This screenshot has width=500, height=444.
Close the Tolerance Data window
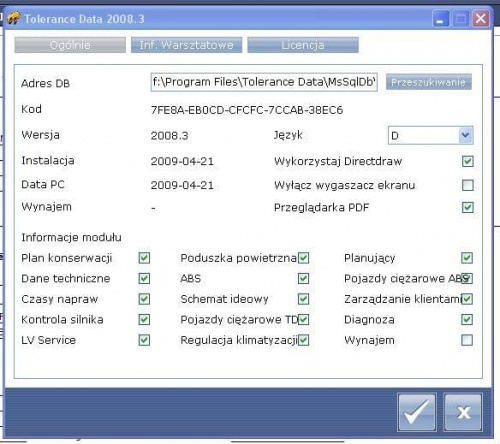481,18
